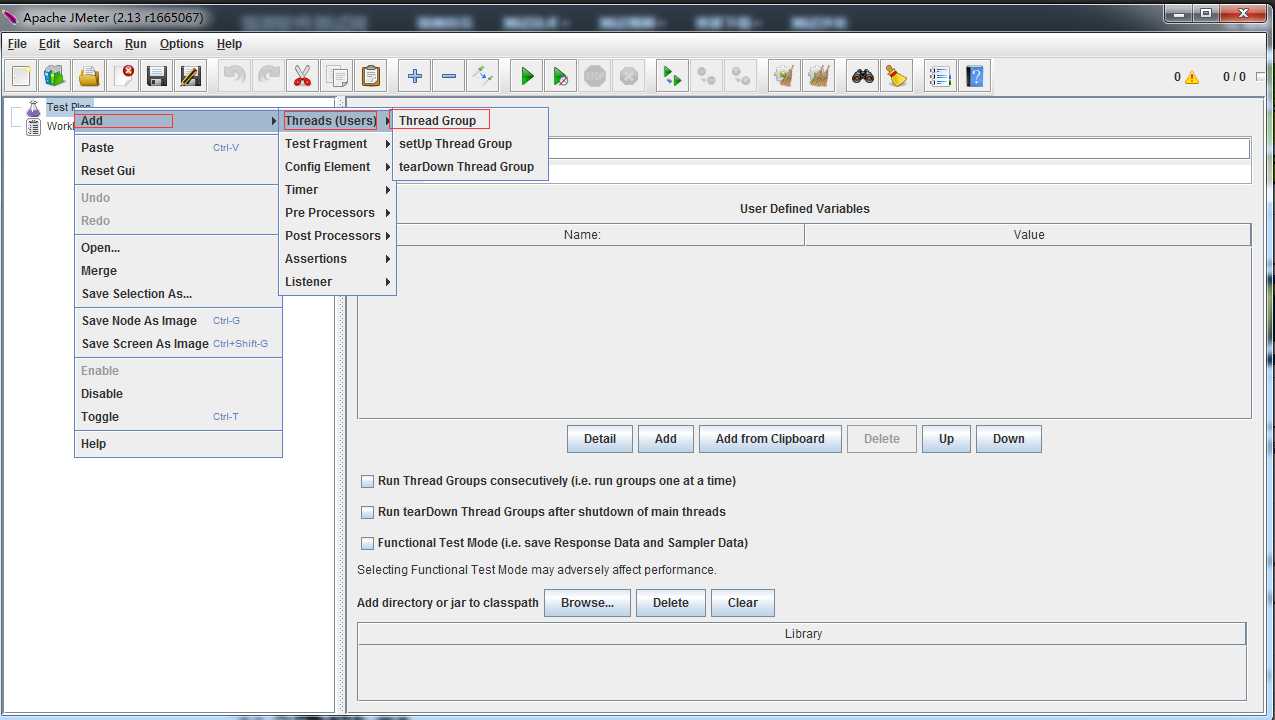Click the warning triangle error counter

tap(1191, 77)
